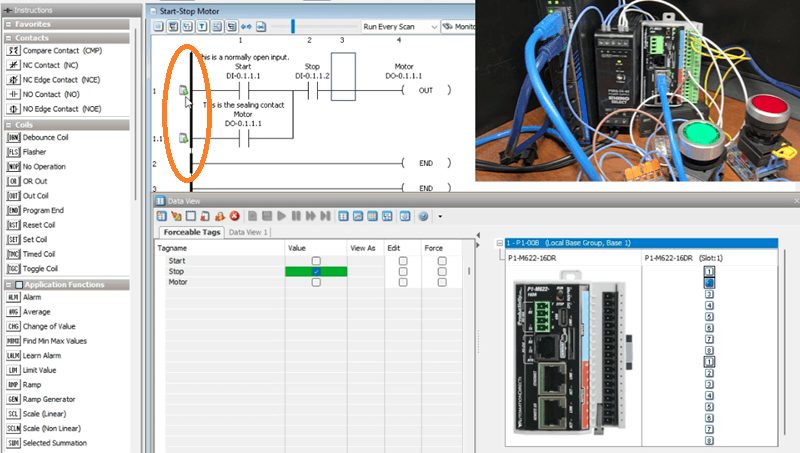Collapse the Contacts instruction group
The image size is (800, 453).
click(x=8, y=37)
